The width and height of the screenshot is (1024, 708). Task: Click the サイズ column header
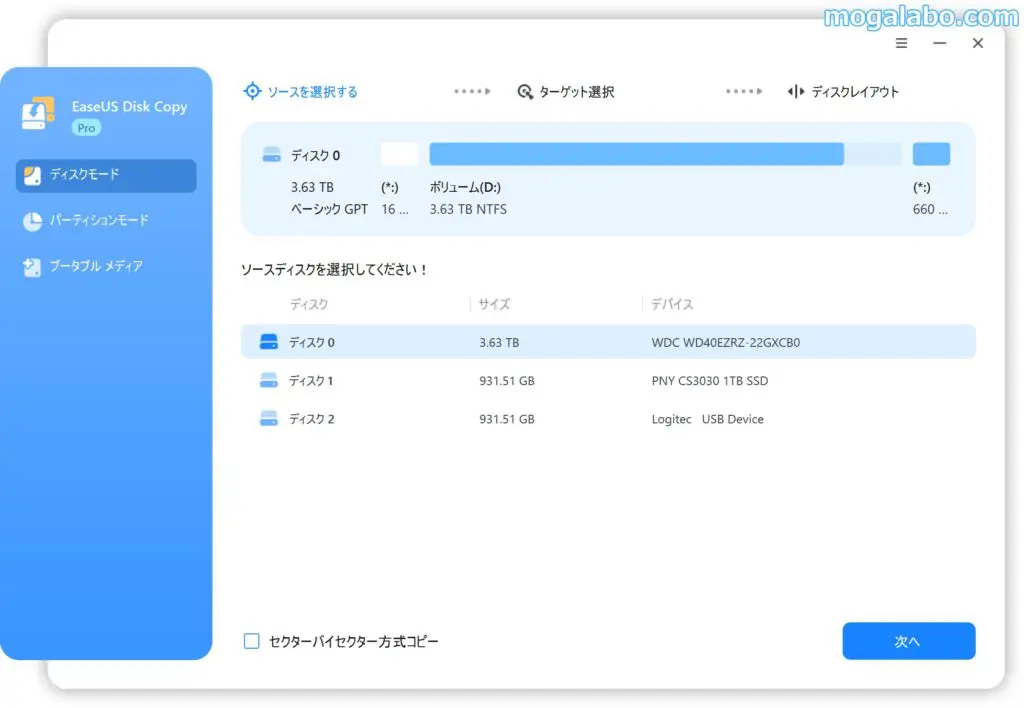[494, 304]
